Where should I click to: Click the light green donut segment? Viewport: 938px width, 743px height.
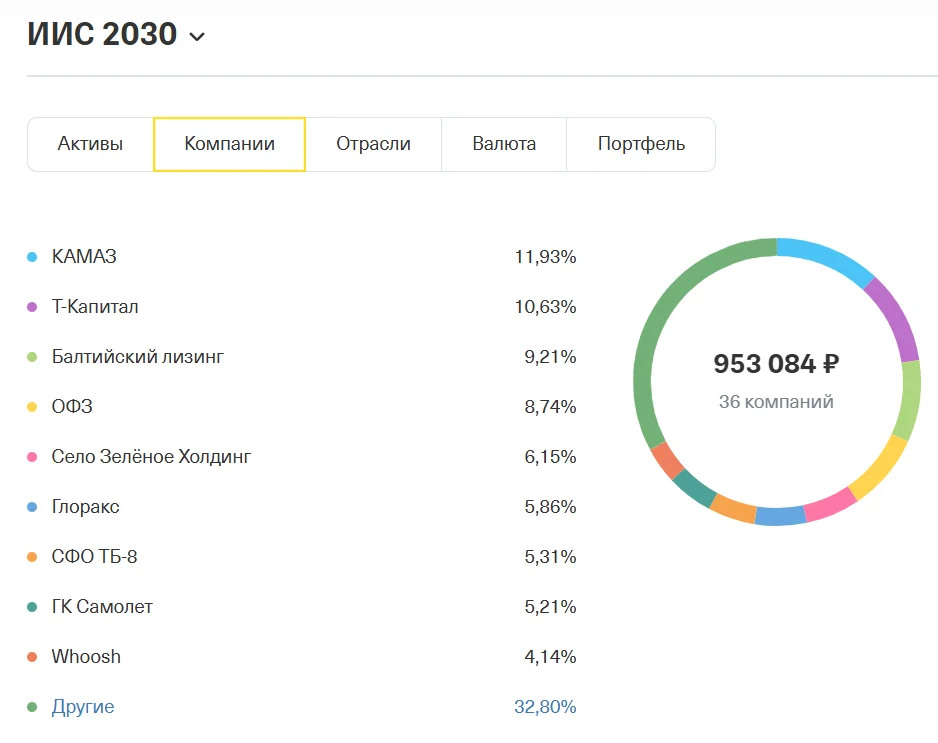(909, 400)
